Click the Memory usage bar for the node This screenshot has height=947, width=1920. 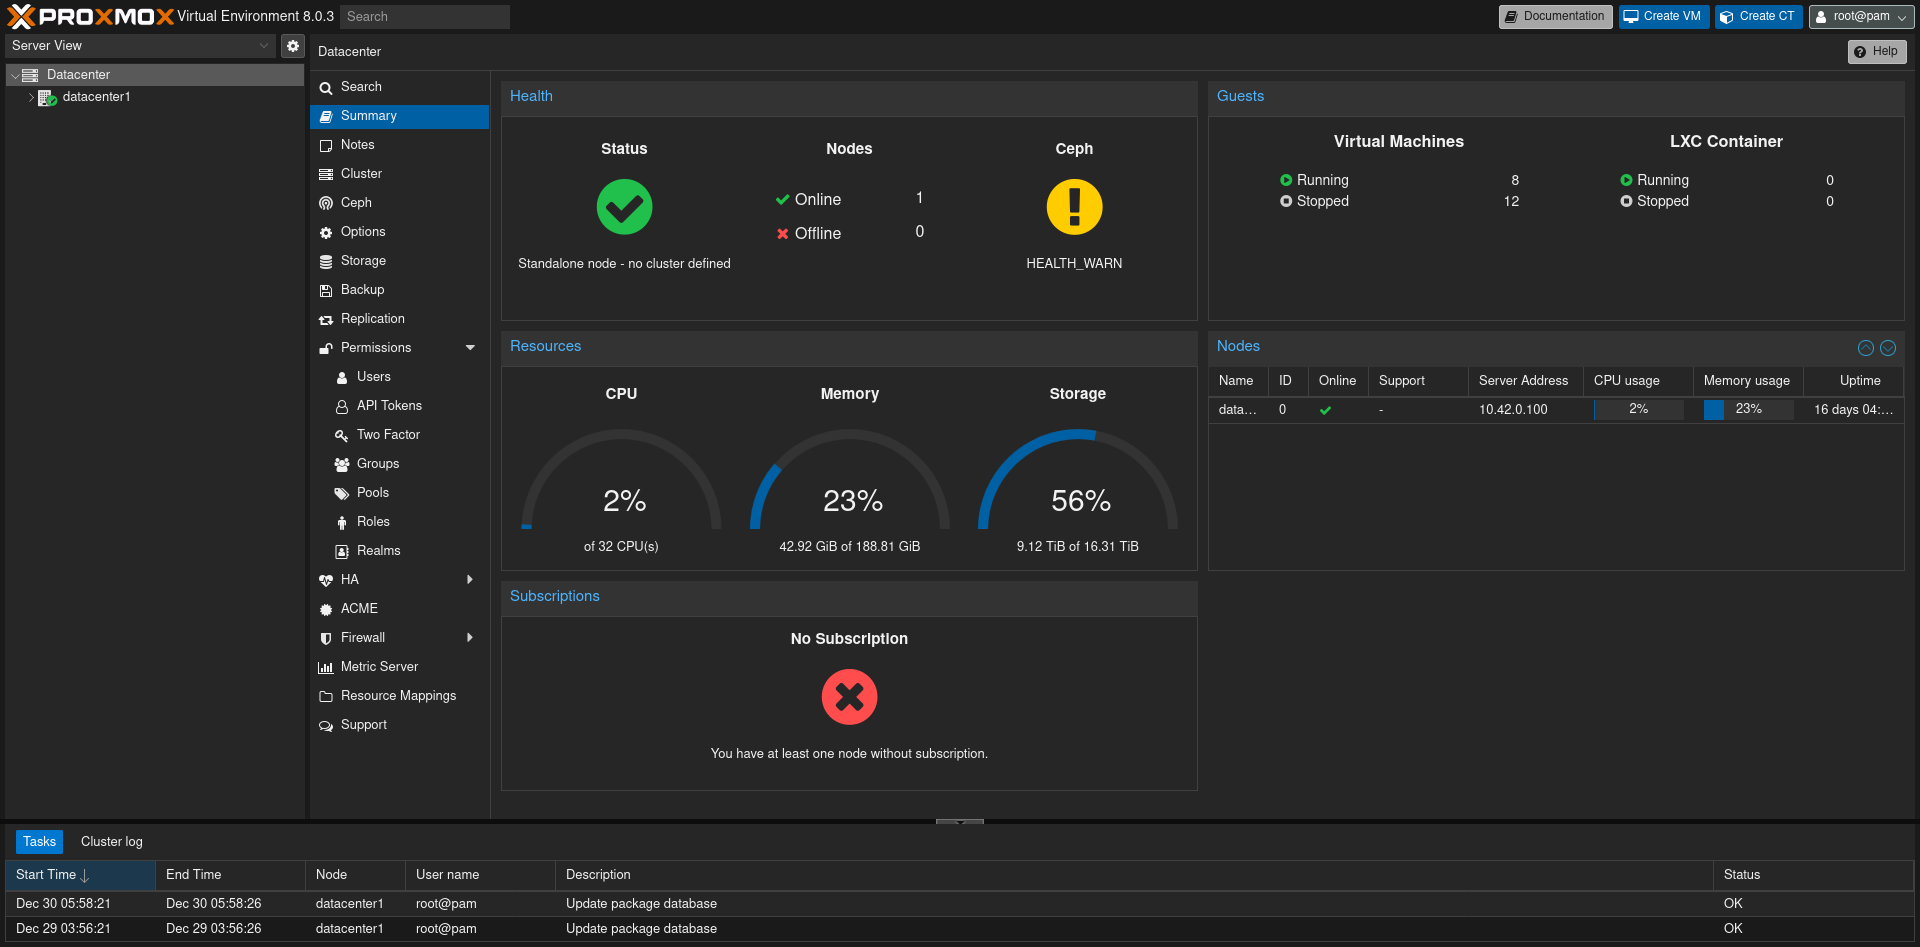[x=1747, y=409]
